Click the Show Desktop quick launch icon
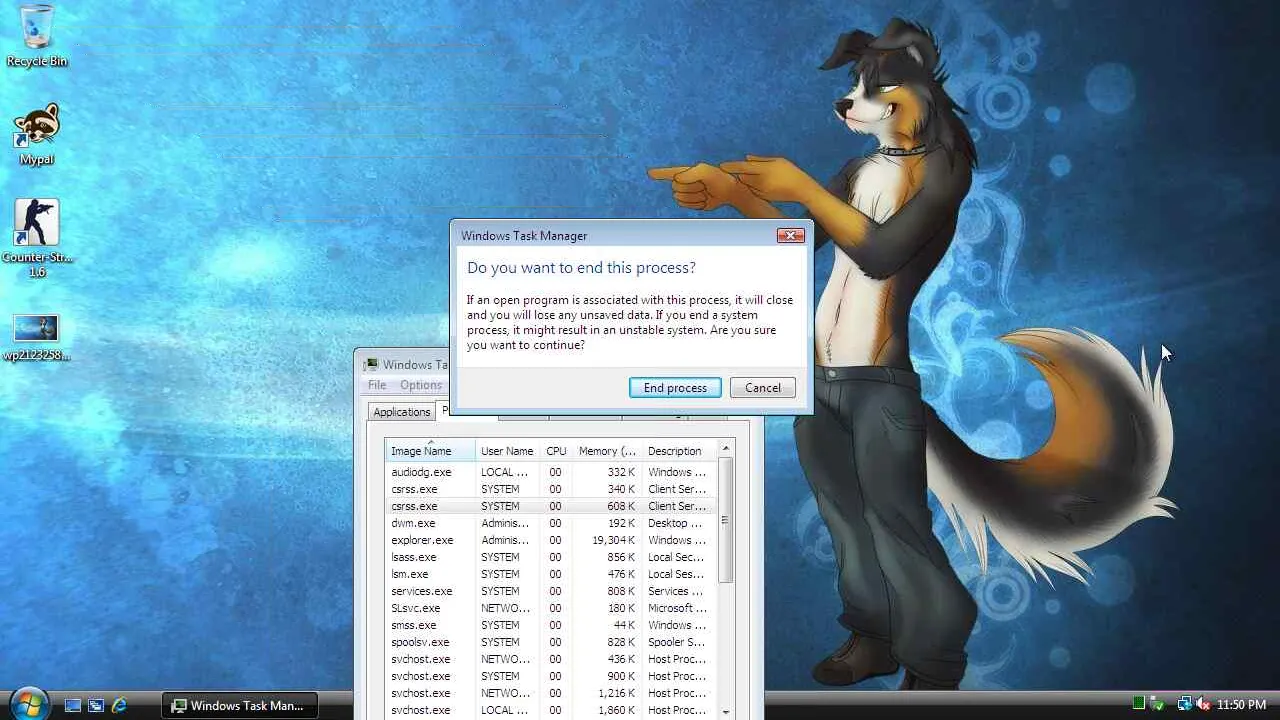This screenshot has height=720, width=1280. pos(73,705)
